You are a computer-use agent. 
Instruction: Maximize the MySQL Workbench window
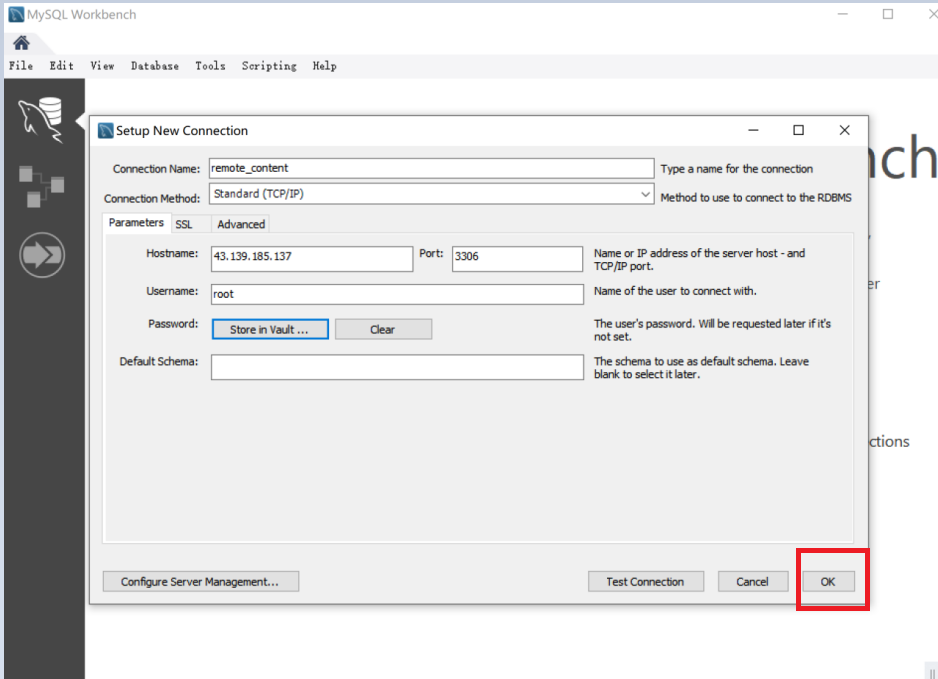(x=888, y=14)
